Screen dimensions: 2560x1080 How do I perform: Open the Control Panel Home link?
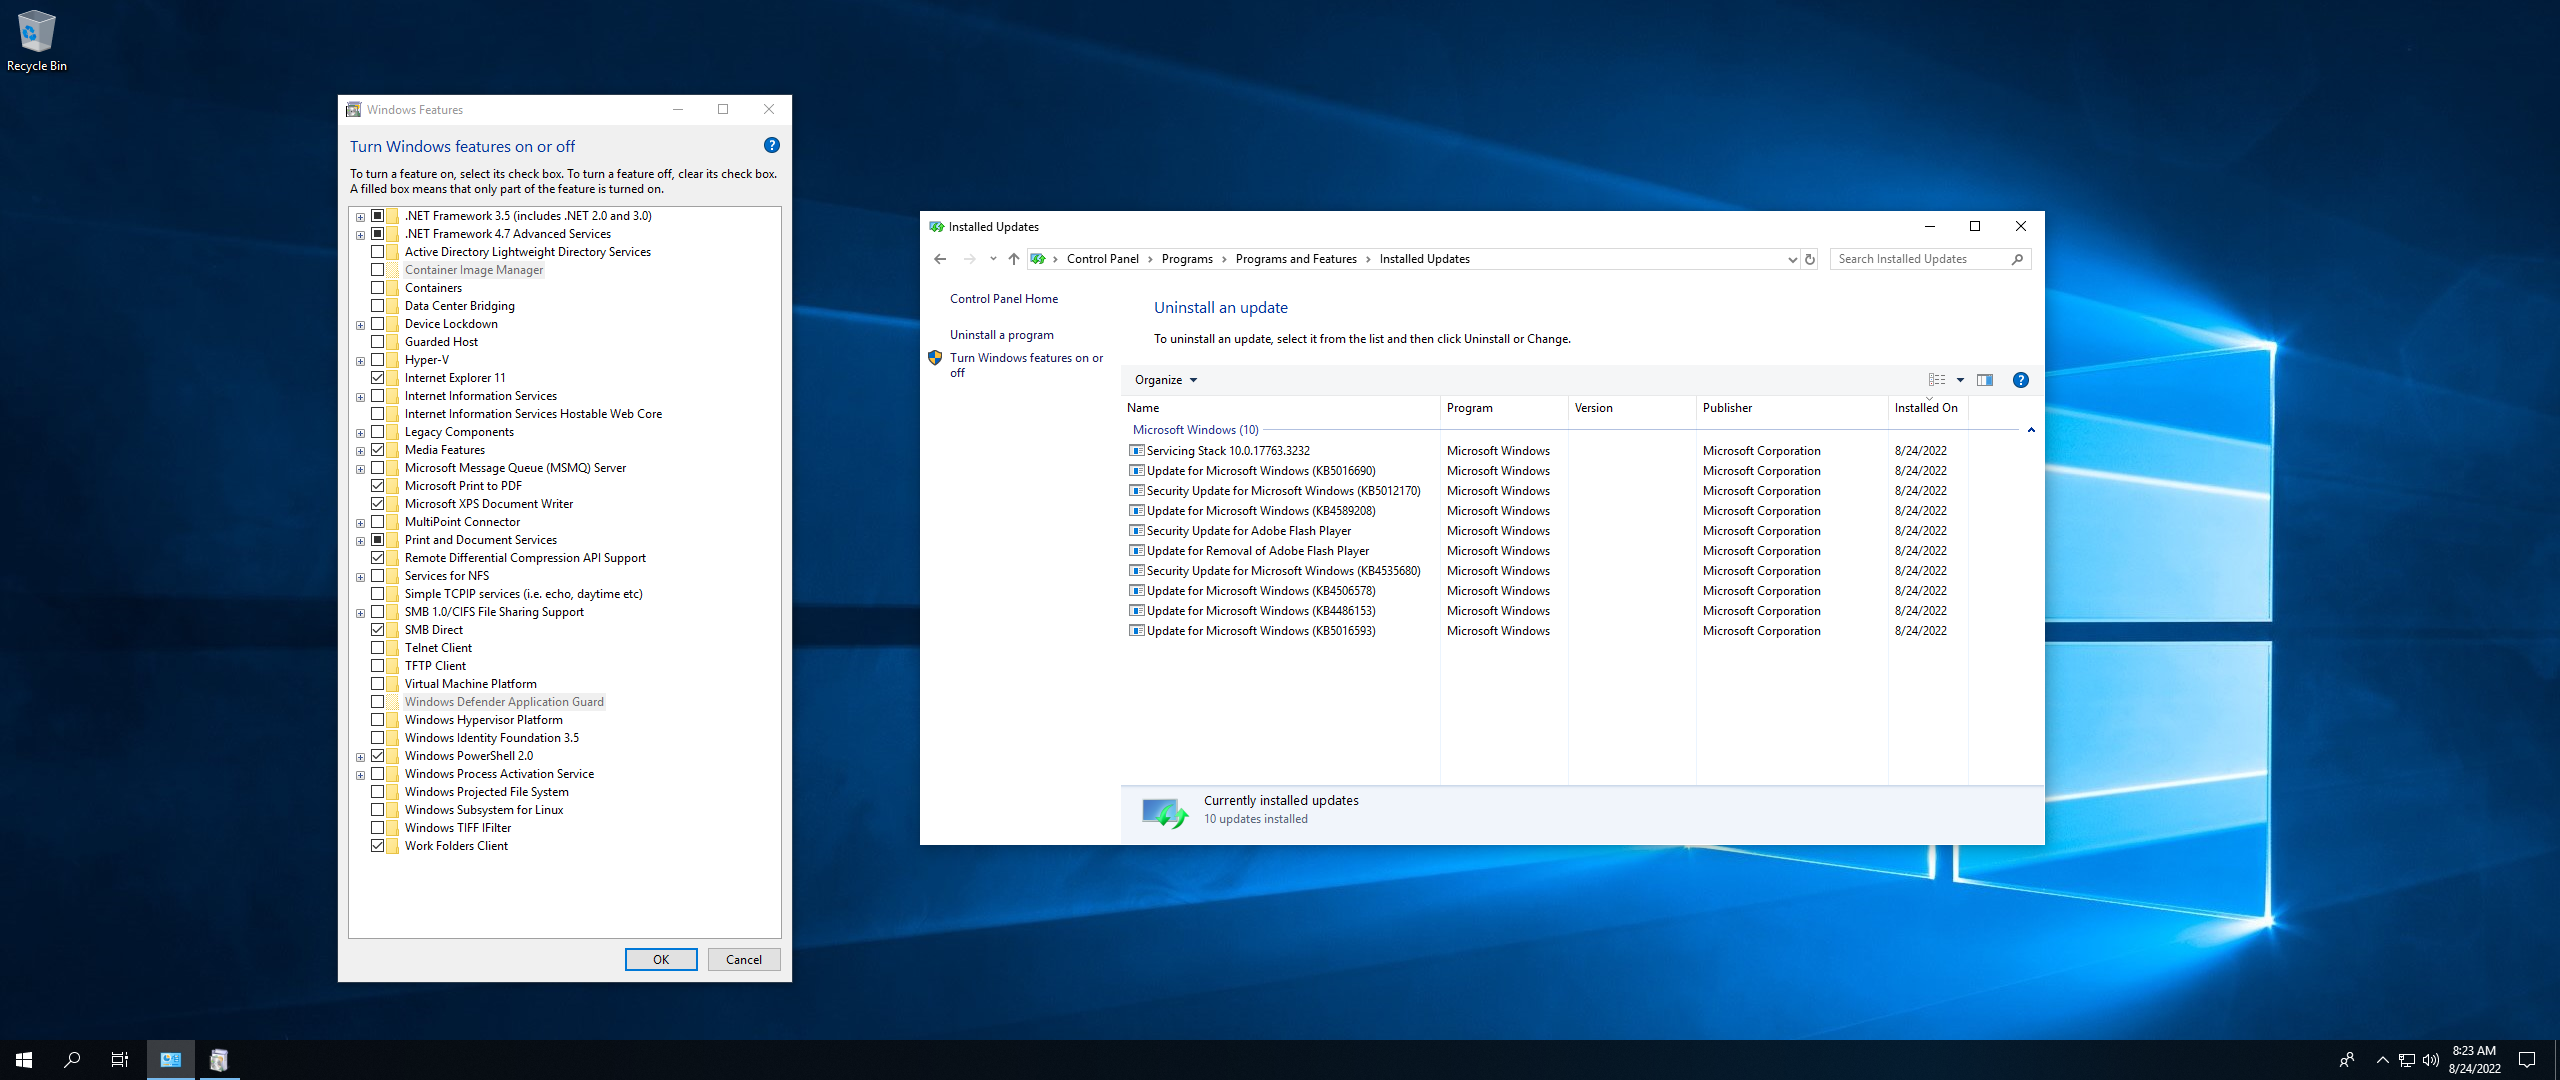coord(1003,299)
